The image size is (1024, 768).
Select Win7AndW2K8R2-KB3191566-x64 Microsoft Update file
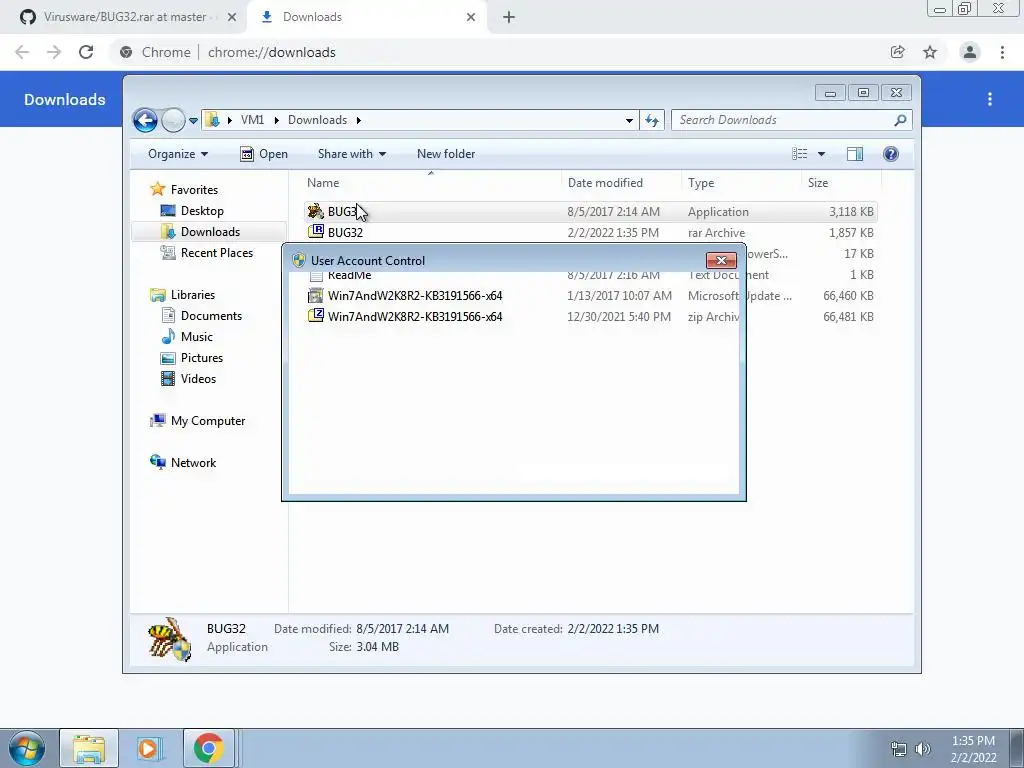(x=590, y=295)
